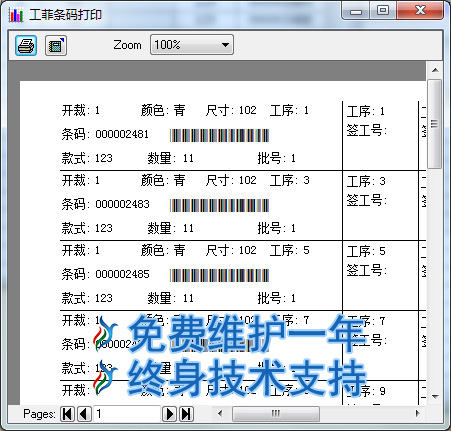Maximize the barcode print window

click(x=383, y=10)
